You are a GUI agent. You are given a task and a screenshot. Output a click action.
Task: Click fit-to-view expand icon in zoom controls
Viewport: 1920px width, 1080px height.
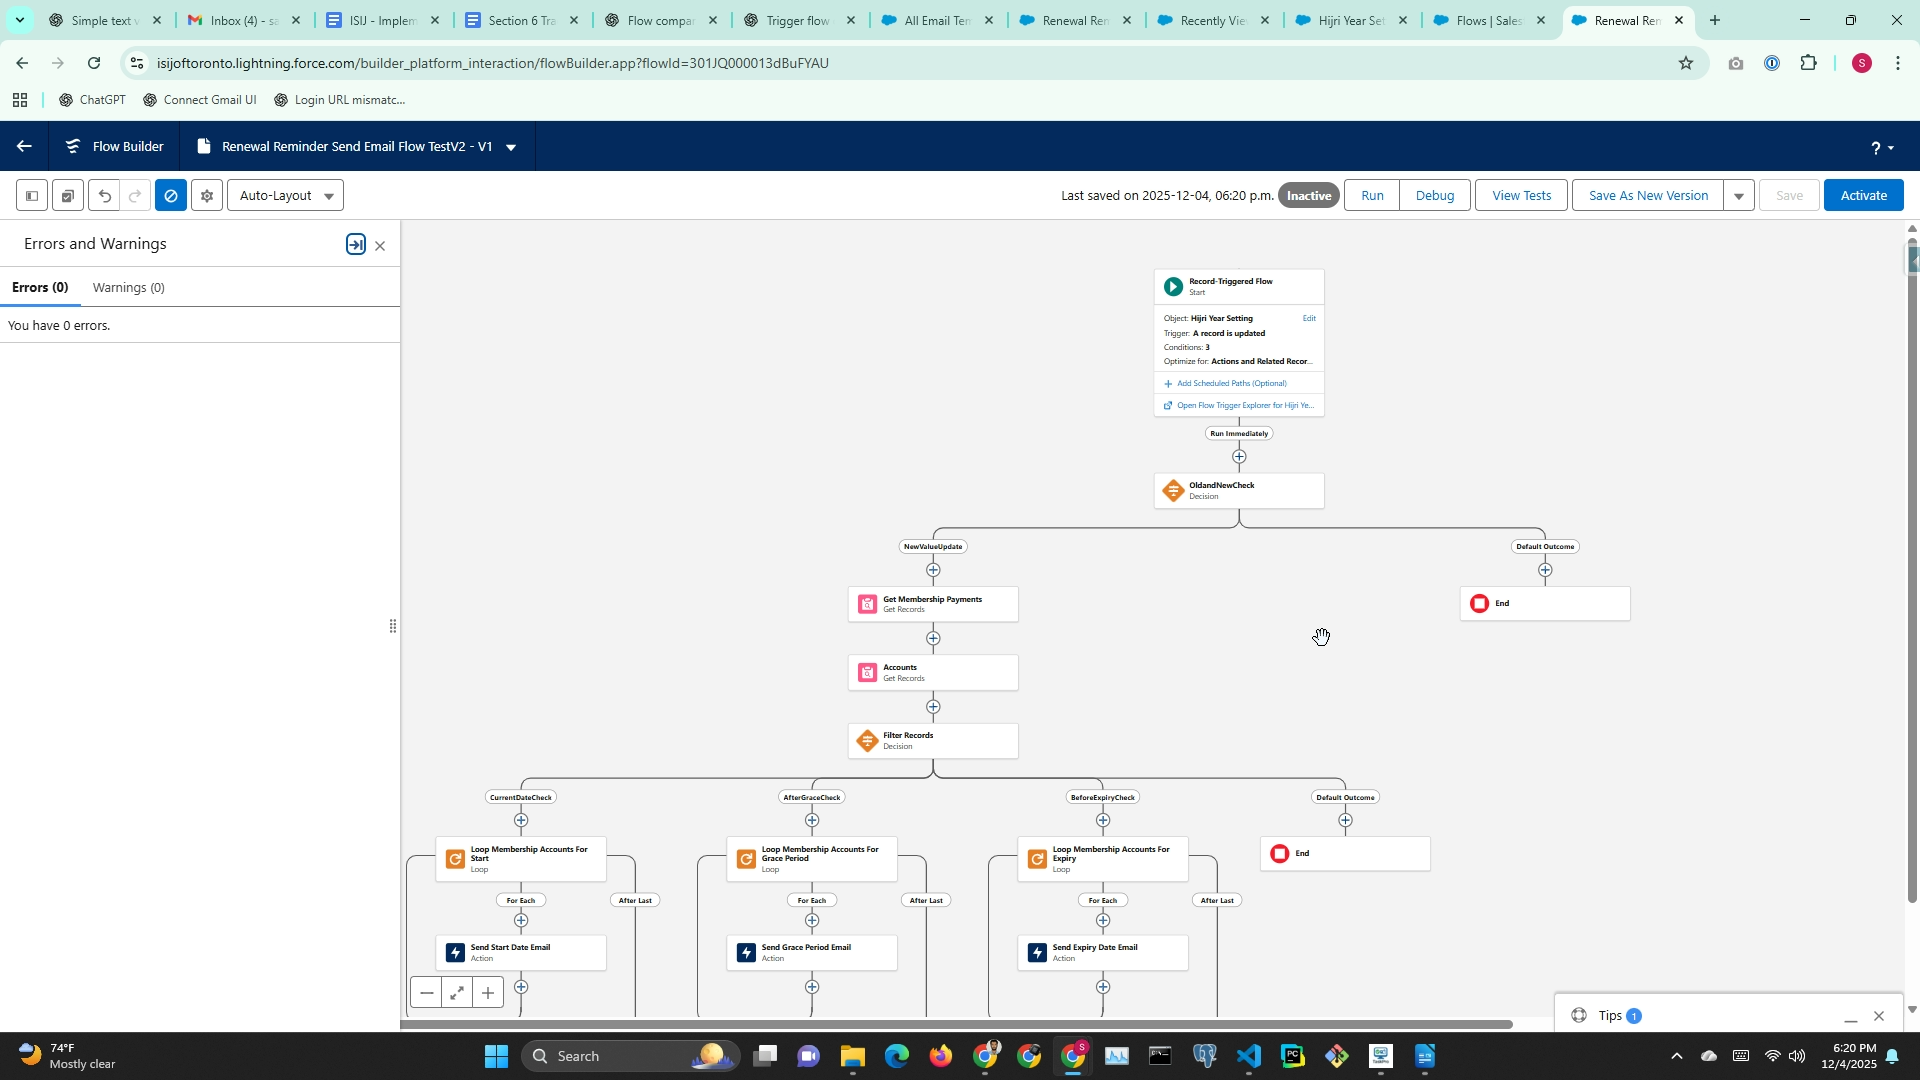point(457,993)
